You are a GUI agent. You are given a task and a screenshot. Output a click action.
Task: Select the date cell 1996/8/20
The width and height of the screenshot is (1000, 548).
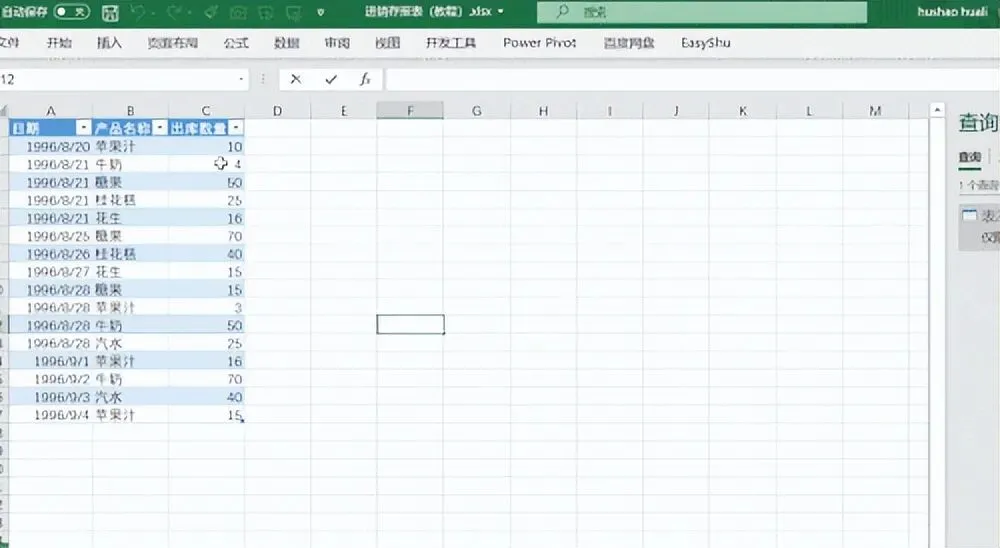coord(51,147)
